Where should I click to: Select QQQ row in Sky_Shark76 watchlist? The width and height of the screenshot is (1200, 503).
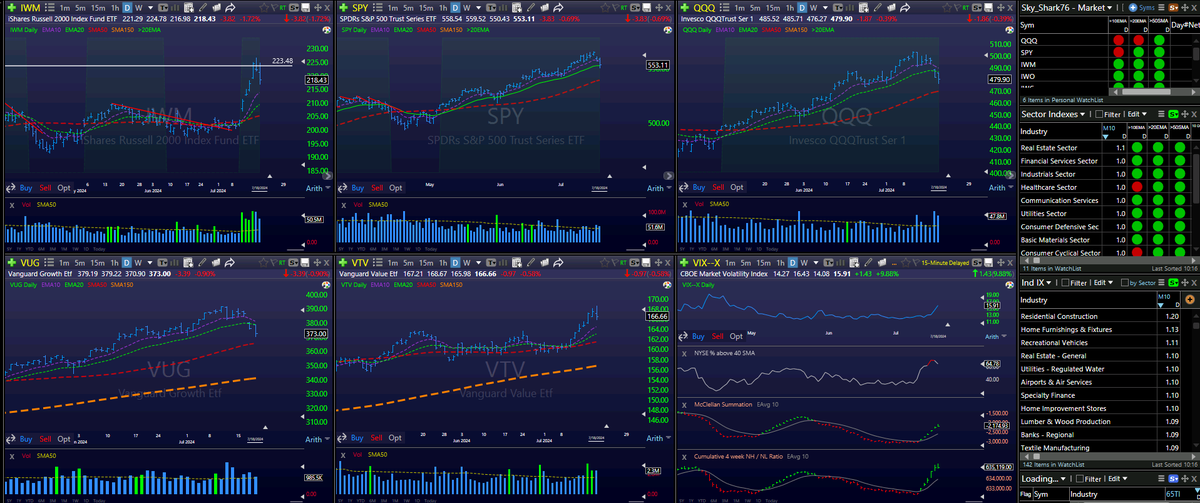1105,40
